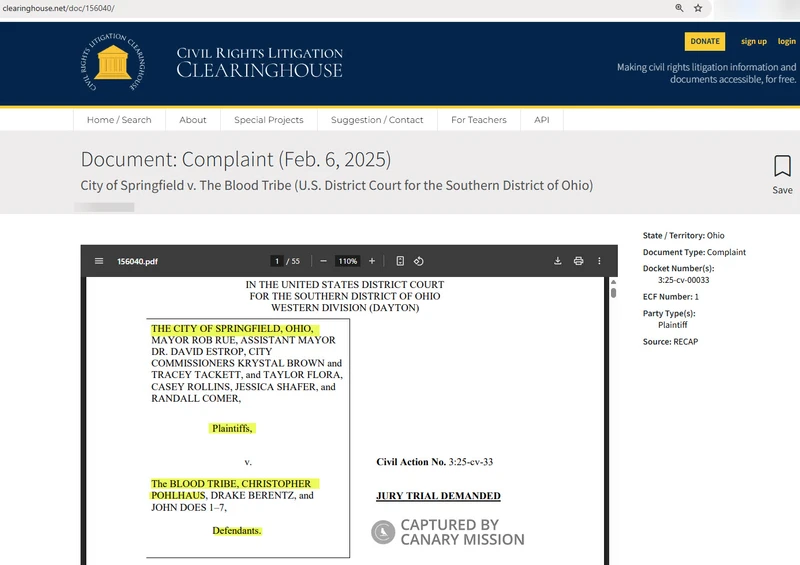This screenshot has width=800, height=565.
Task: Click the DONATE button
Action: [x=705, y=41]
